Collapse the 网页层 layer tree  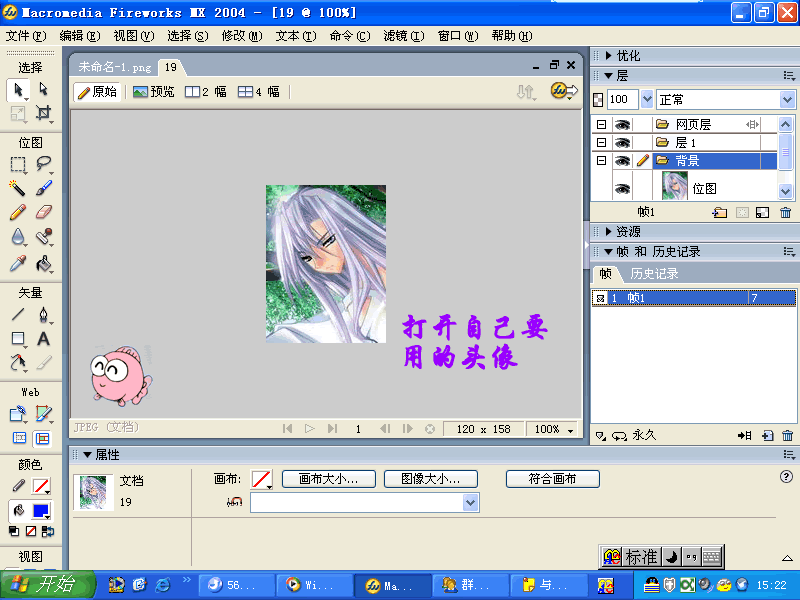(x=602, y=124)
